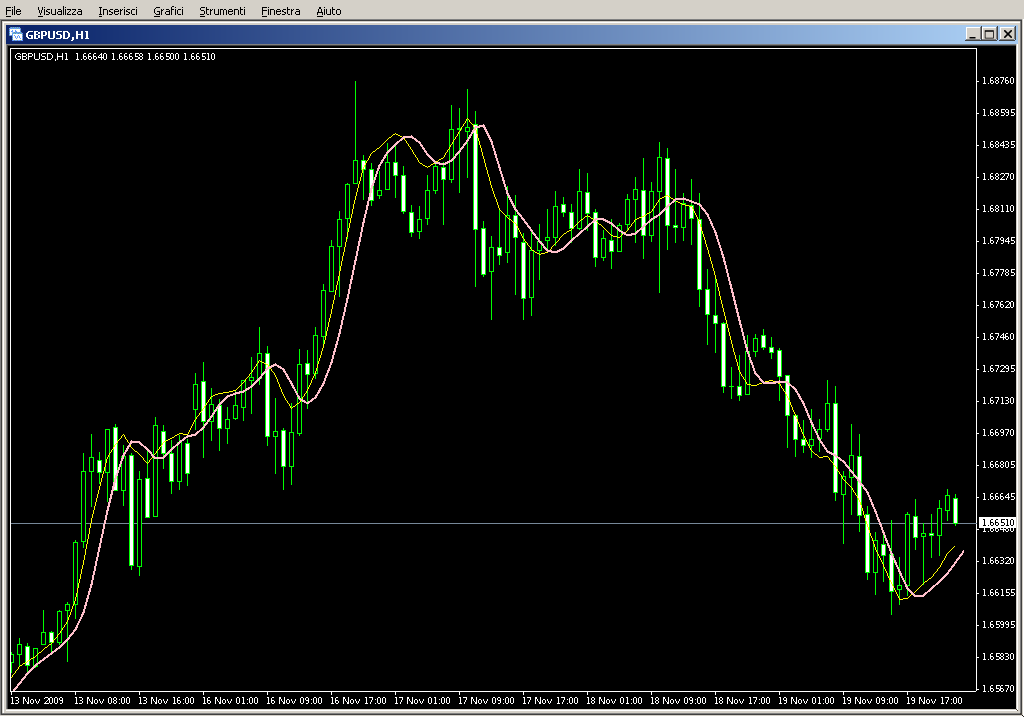Click the 17 Nov 09:00 time label

coord(486,701)
